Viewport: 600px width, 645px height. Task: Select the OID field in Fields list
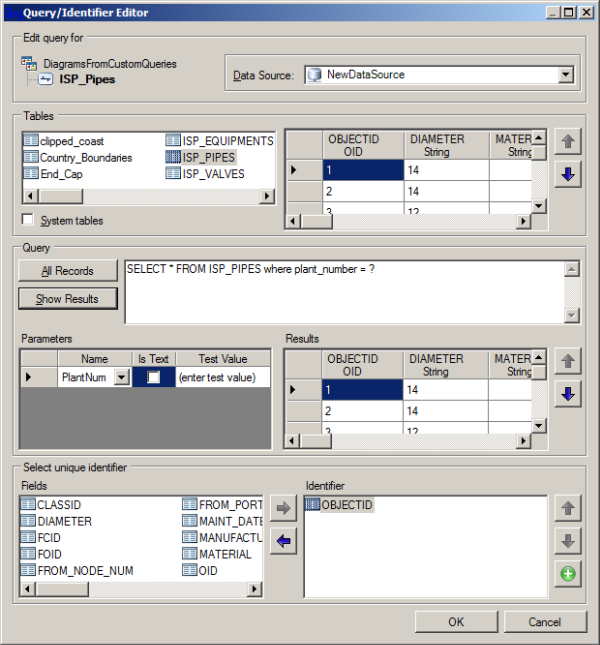200,571
